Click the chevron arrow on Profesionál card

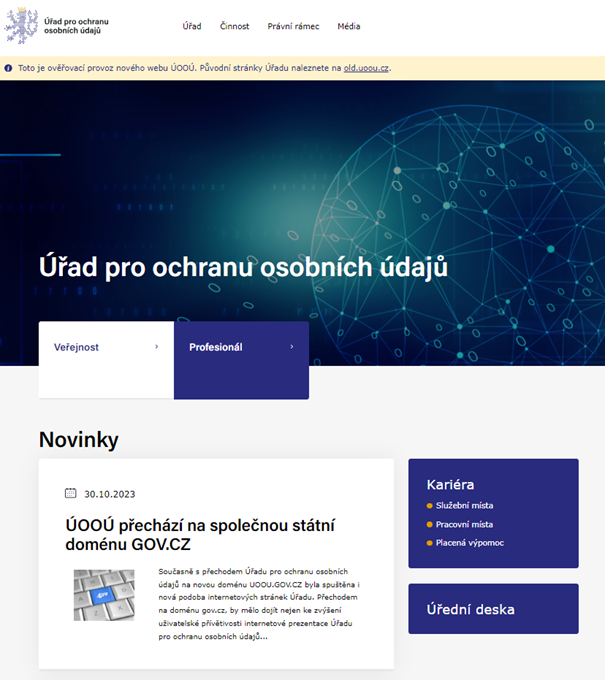pyautogui.click(x=292, y=347)
